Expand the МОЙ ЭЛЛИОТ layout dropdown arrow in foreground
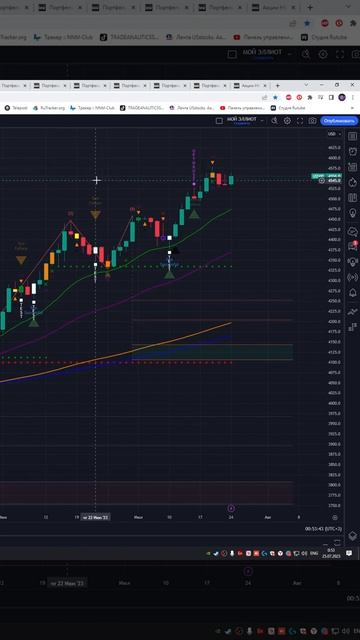 [x=262, y=120]
